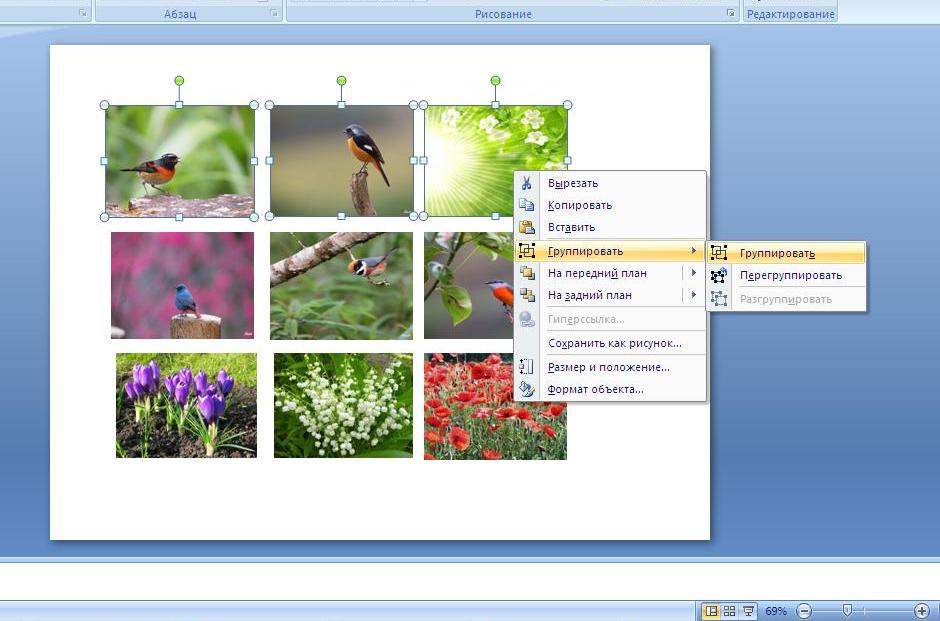Viewport: 940px width, 621px height.
Task: Select the red-breasted bird on rock picture
Action: [x=179, y=161]
